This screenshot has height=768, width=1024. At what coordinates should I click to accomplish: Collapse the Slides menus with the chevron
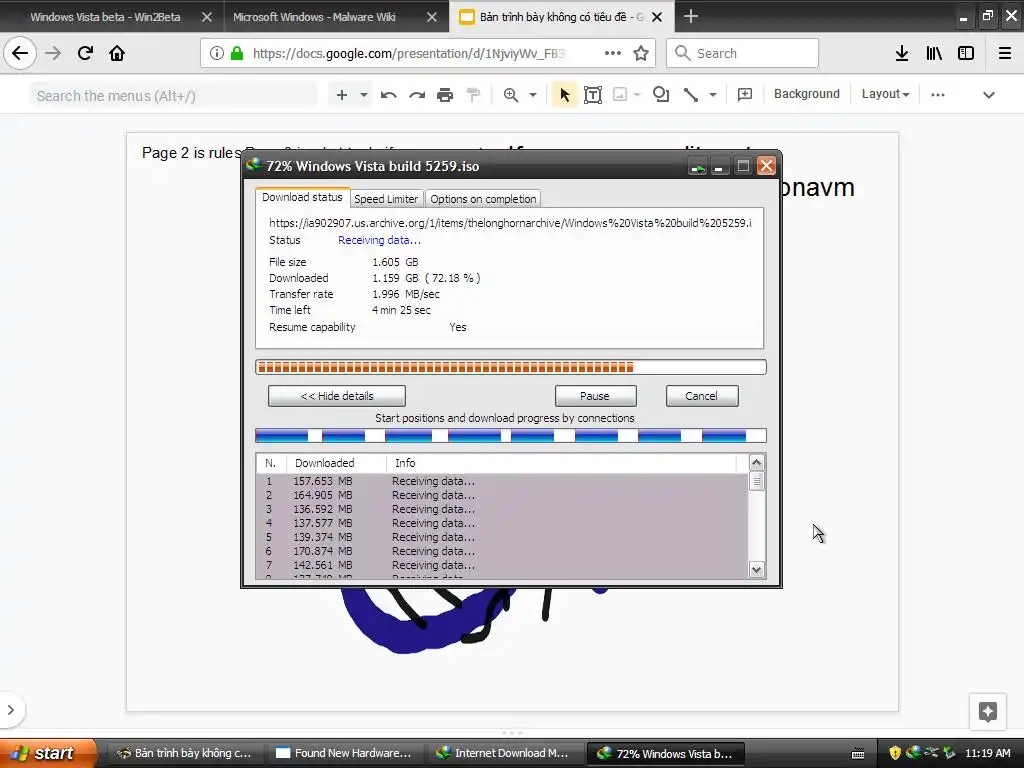[989, 95]
